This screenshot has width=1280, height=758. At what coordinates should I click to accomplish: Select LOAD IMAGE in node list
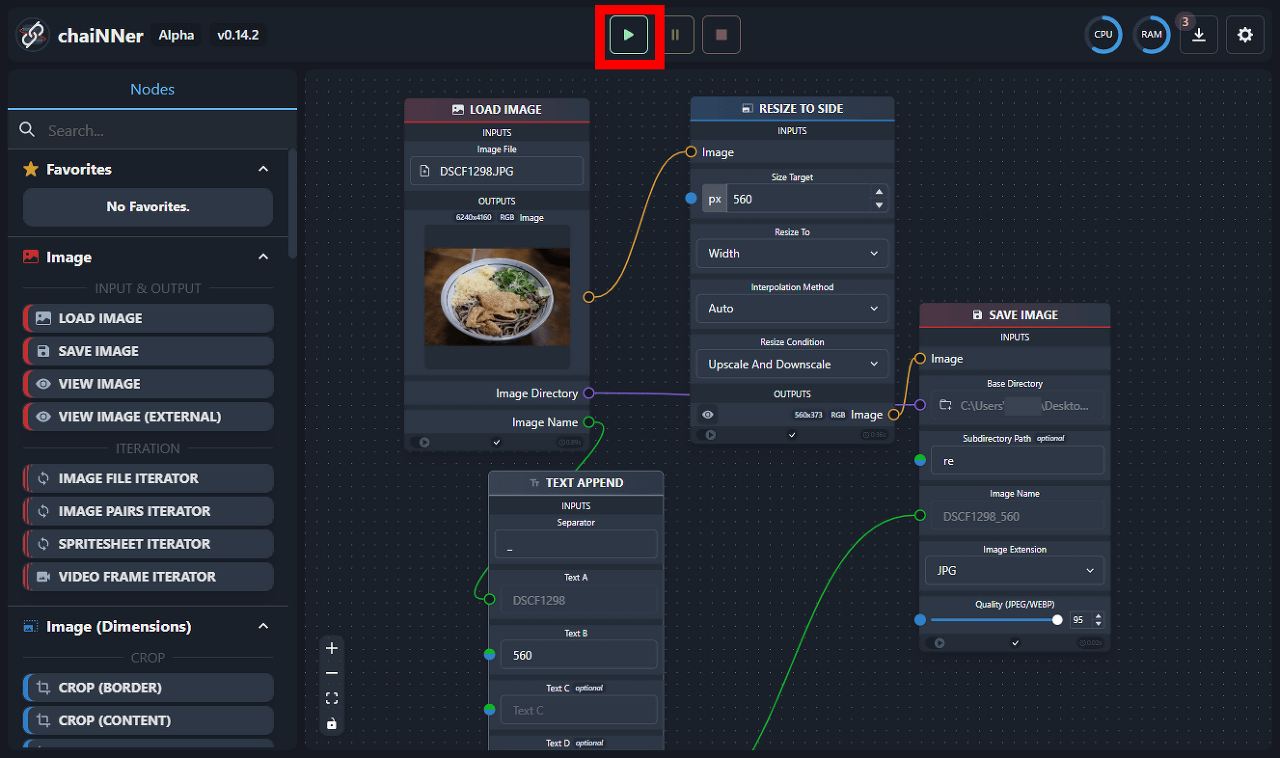[x=148, y=318]
